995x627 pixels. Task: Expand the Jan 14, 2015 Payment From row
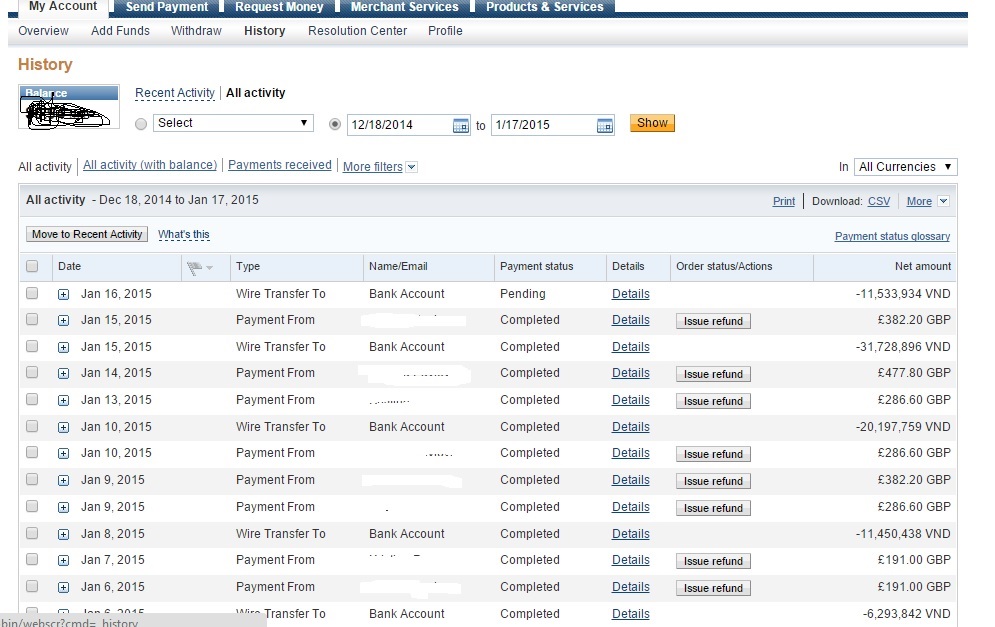click(x=63, y=374)
